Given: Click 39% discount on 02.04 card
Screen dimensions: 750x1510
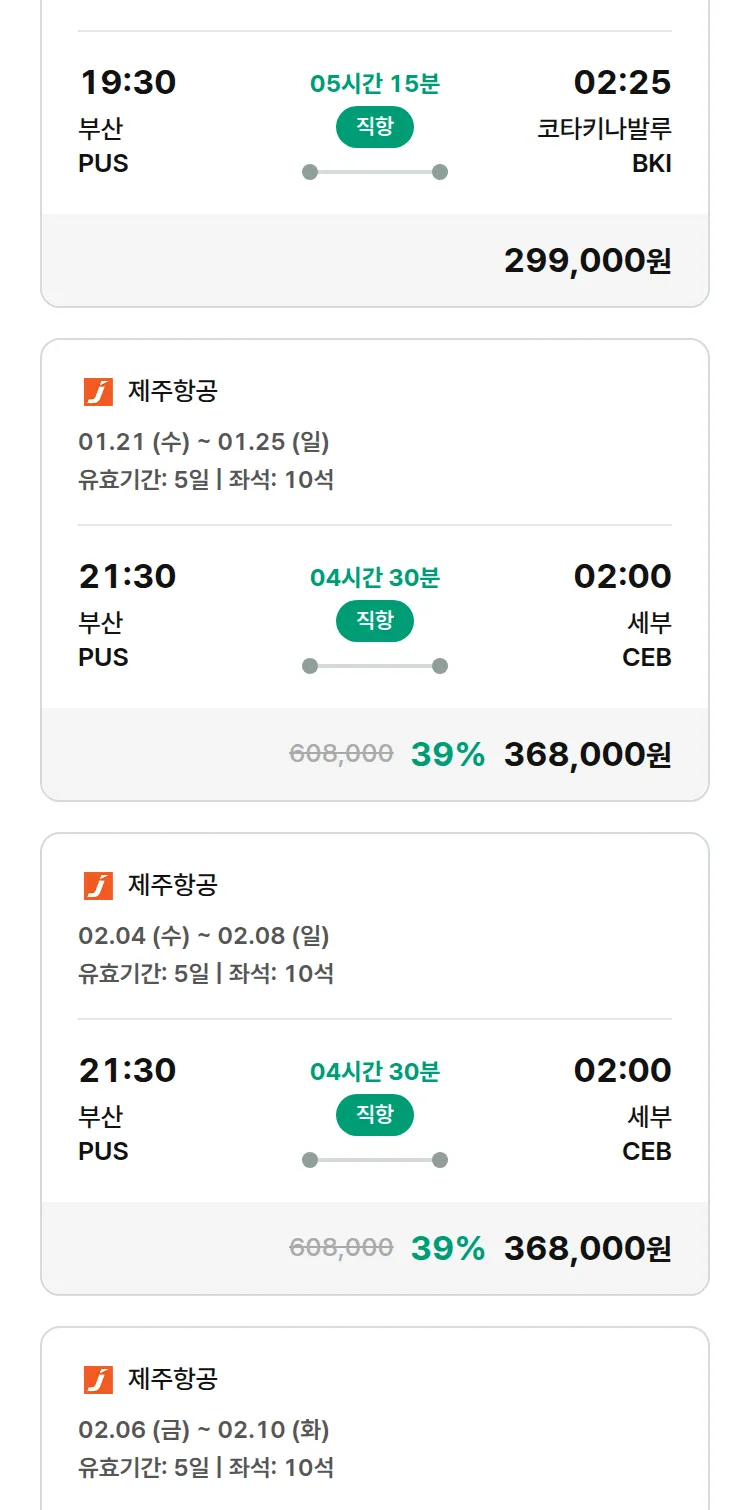Looking at the screenshot, I should [x=447, y=1249].
